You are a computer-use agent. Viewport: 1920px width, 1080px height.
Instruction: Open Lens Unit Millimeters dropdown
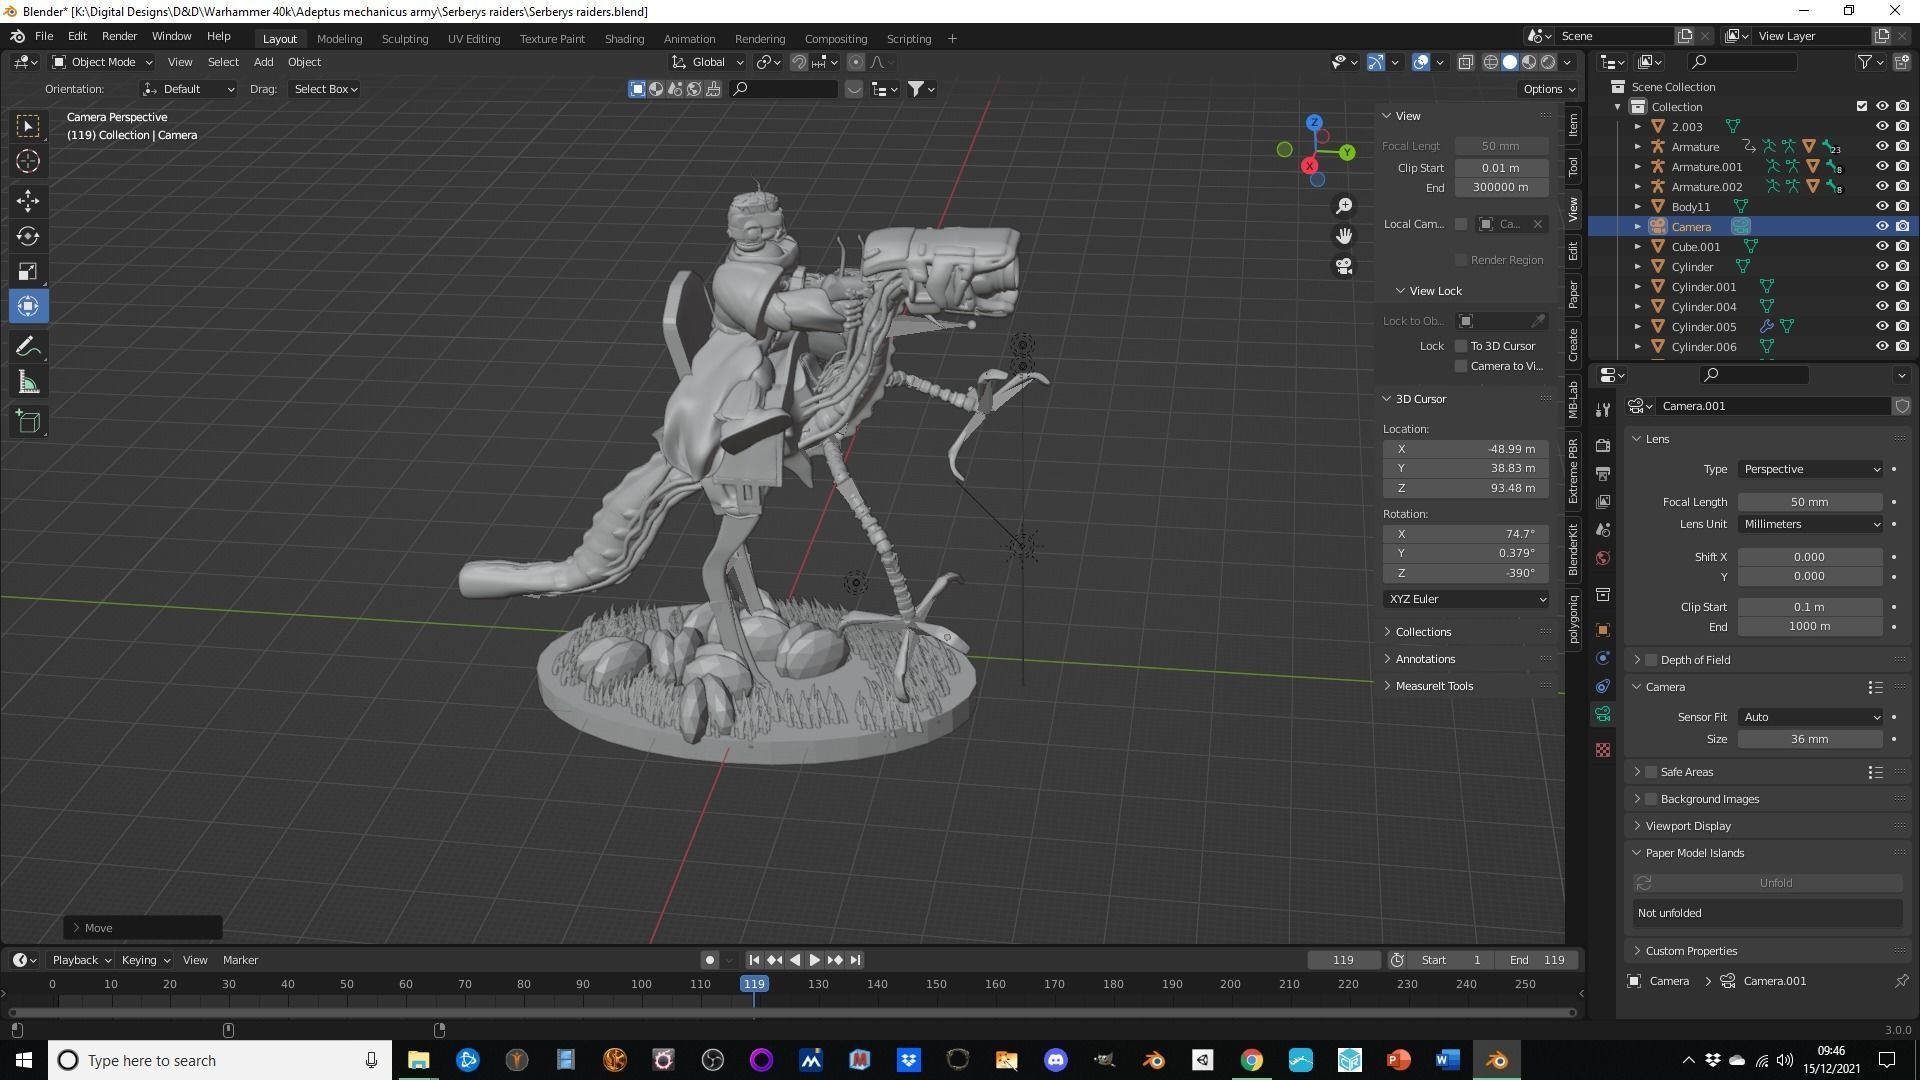(x=1811, y=524)
